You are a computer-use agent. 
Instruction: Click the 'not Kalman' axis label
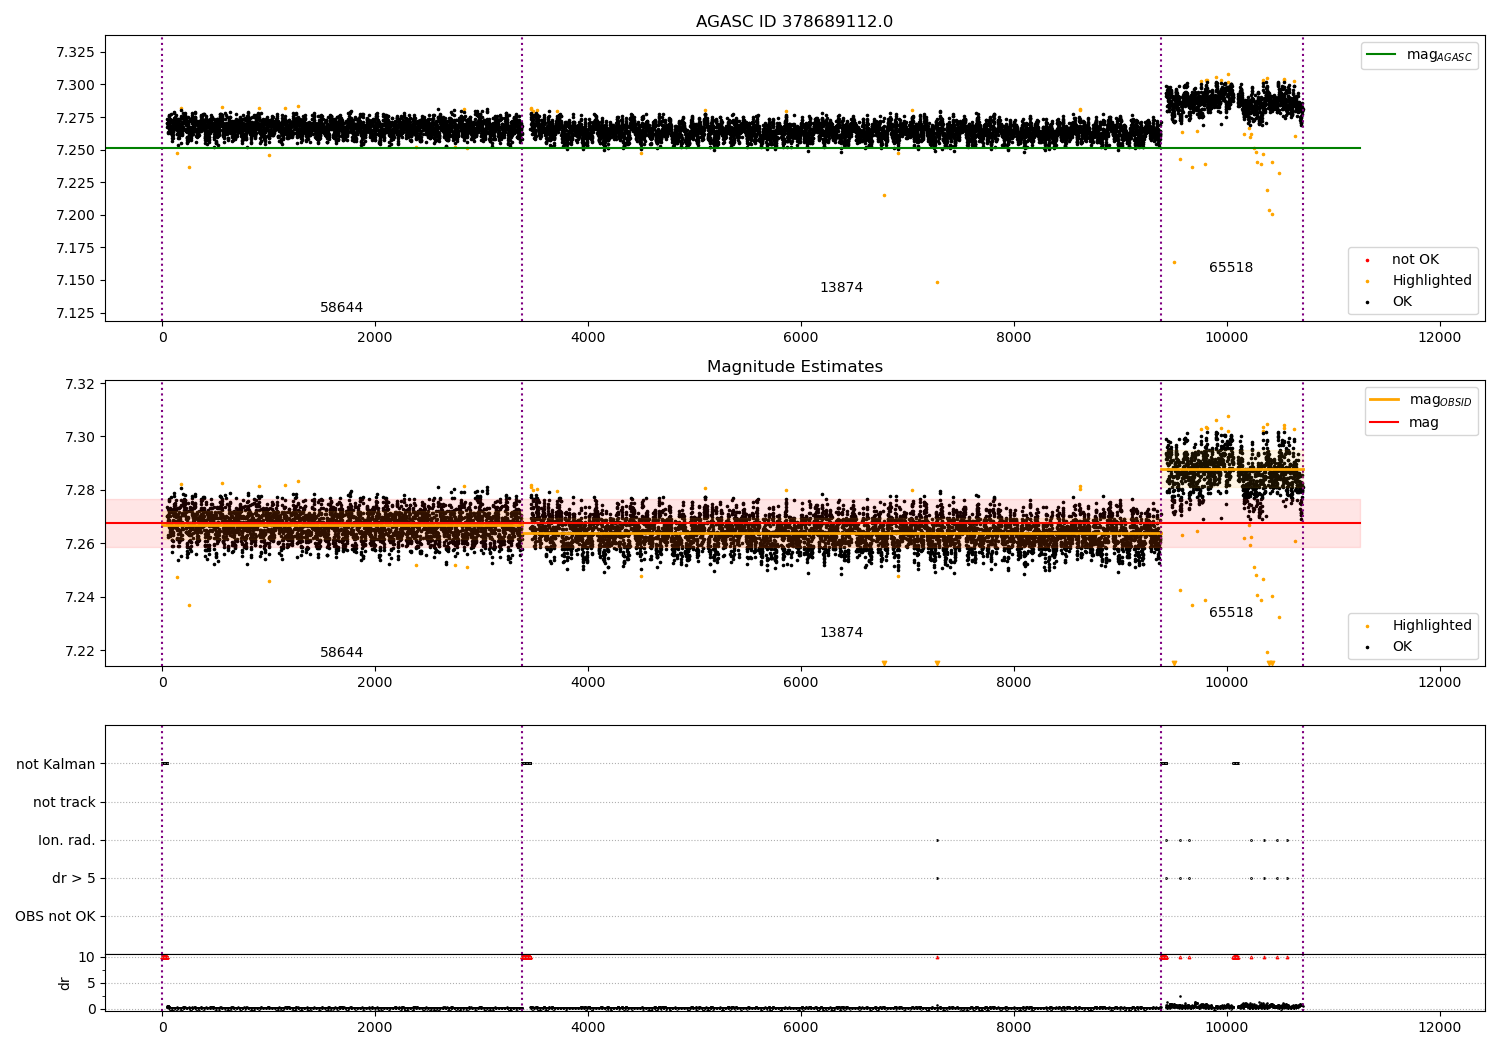tap(56, 765)
